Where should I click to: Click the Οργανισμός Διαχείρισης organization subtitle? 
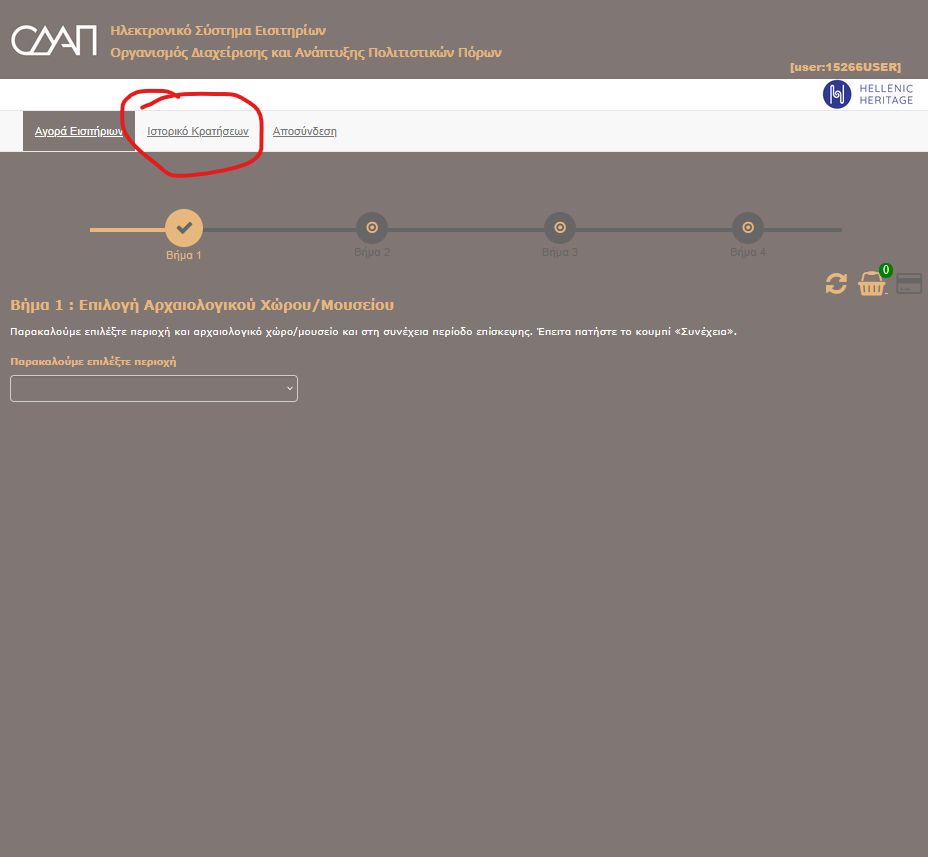point(306,53)
